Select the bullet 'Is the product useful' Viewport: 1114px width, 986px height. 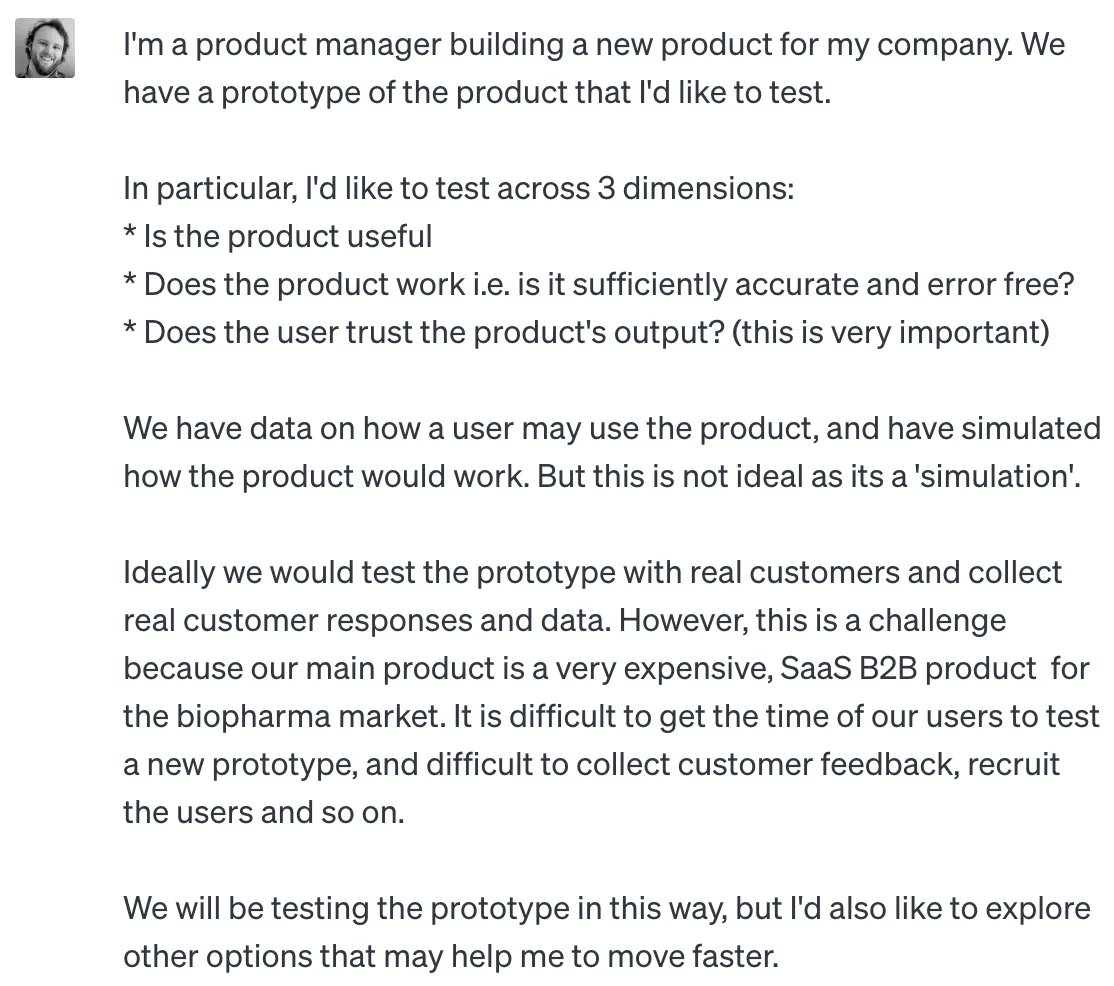coord(278,237)
